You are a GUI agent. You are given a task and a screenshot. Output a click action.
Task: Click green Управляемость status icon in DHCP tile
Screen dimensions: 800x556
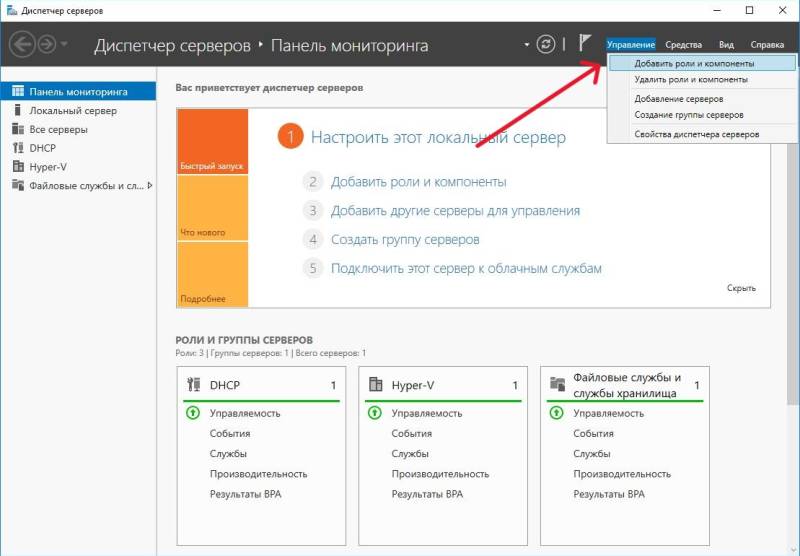coord(194,413)
